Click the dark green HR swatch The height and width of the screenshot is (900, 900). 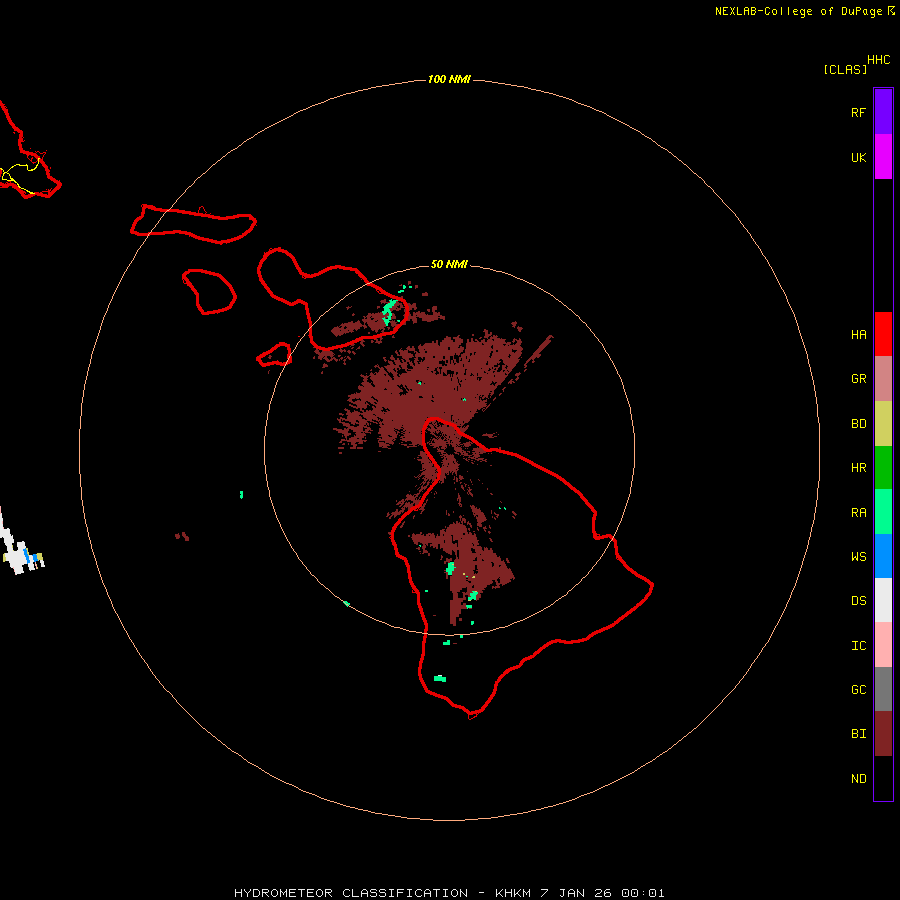coord(883,468)
